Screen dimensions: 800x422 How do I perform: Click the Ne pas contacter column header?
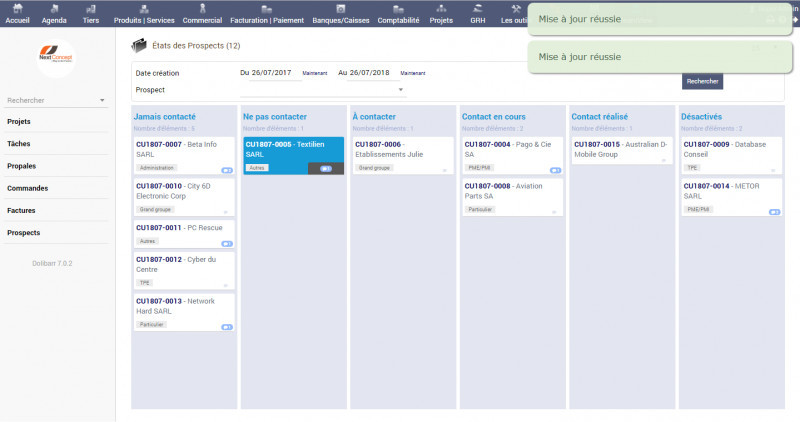[274, 117]
